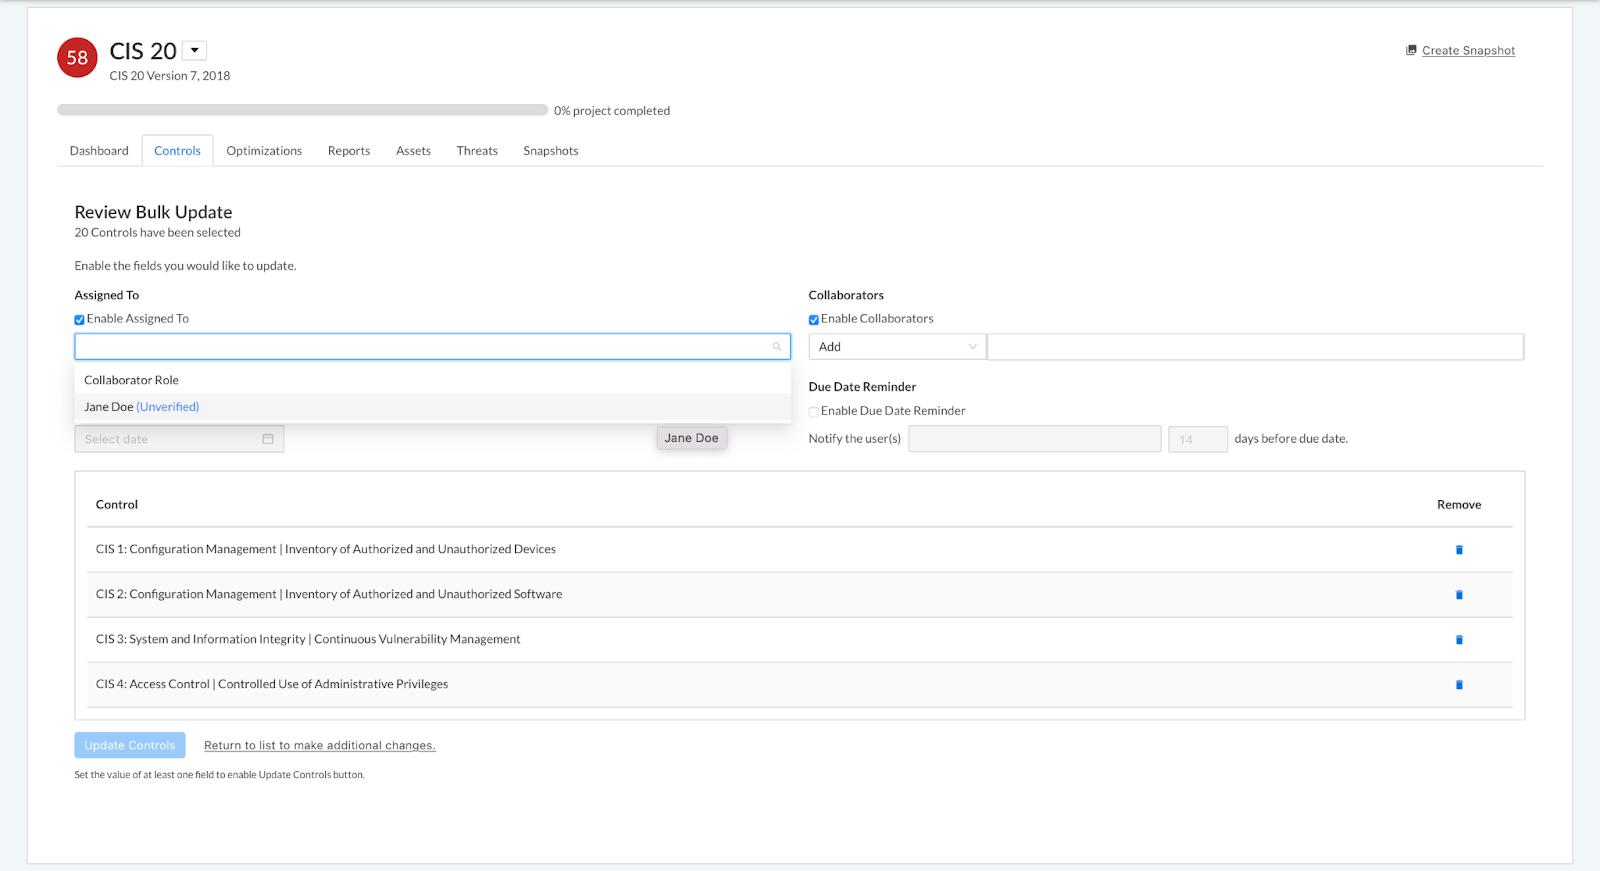
Task: Switch to the Dashboard tab
Action: point(99,151)
